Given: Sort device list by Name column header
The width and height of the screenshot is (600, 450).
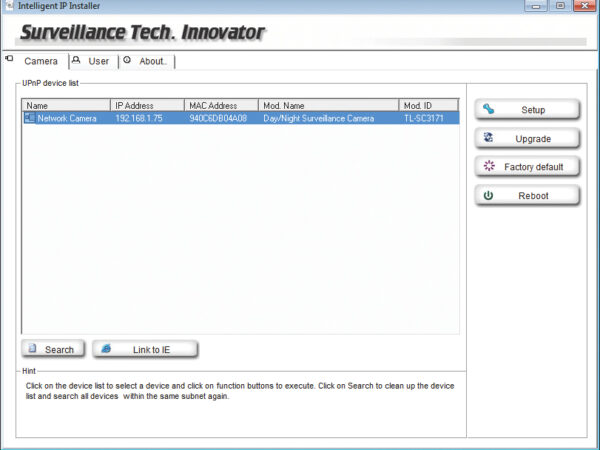Looking at the screenshot, I should click(66, 105).
